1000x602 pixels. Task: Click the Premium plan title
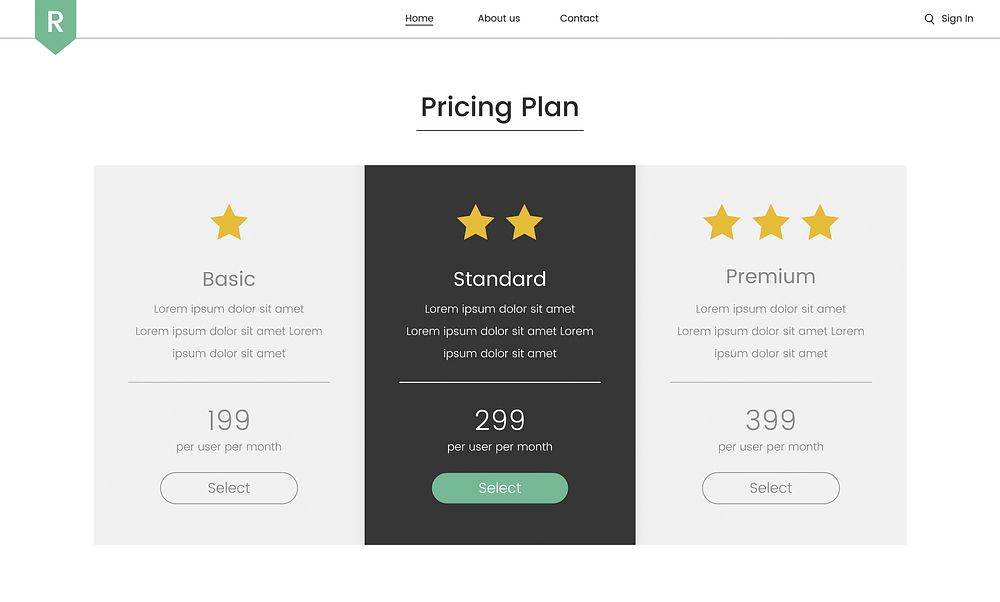point(770,276)
